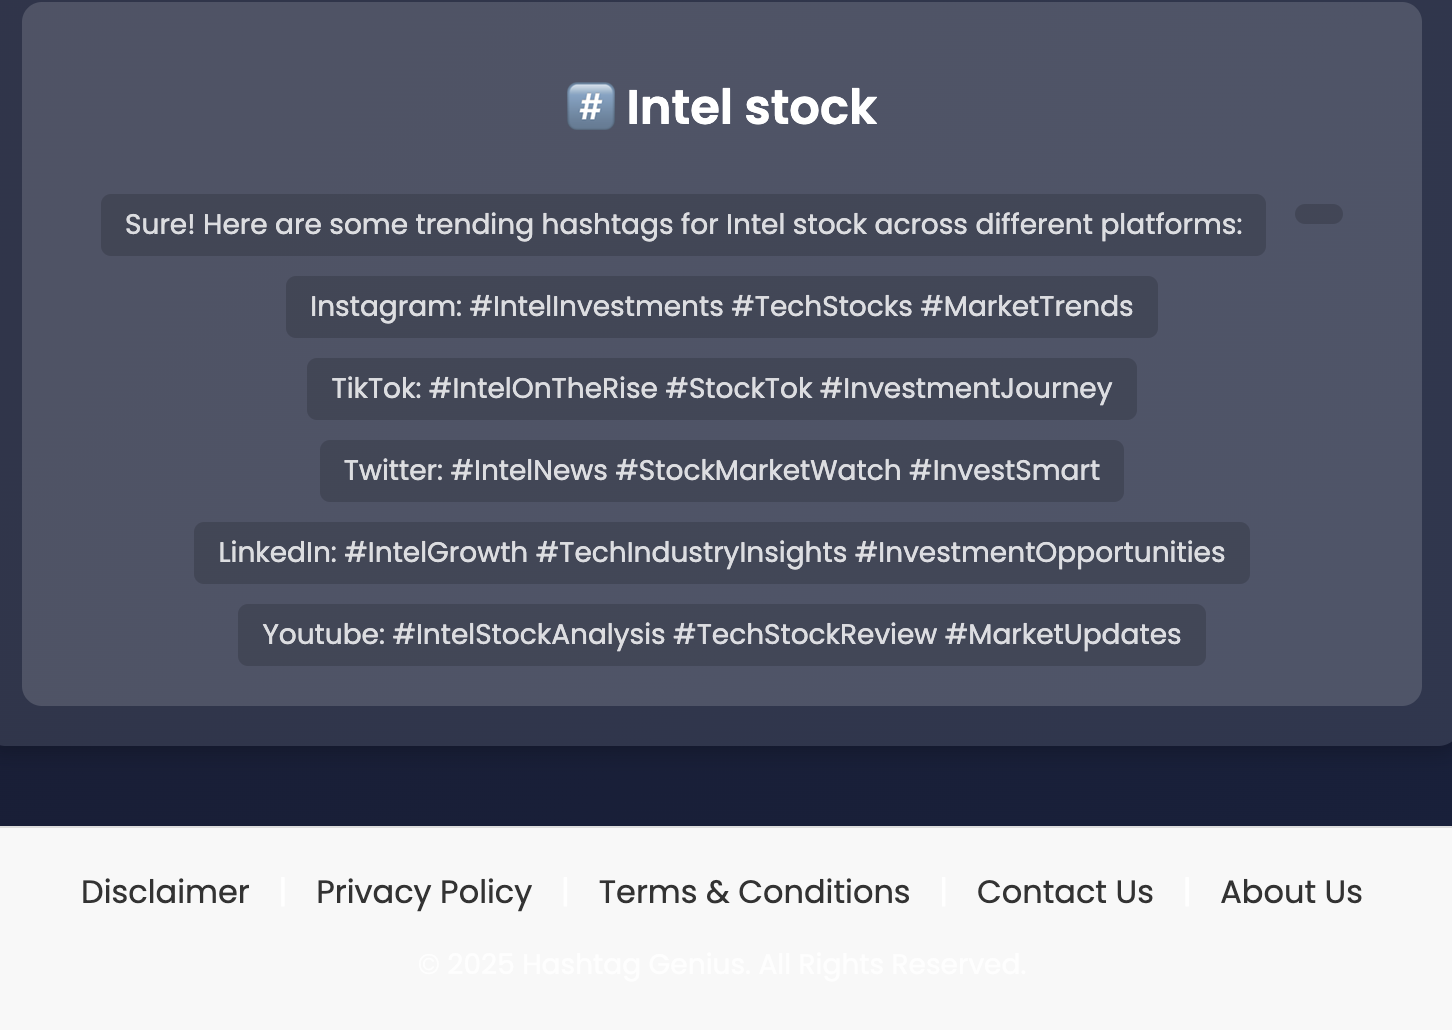Click the #MarketUpdates hashtag

pos(1063,635)
